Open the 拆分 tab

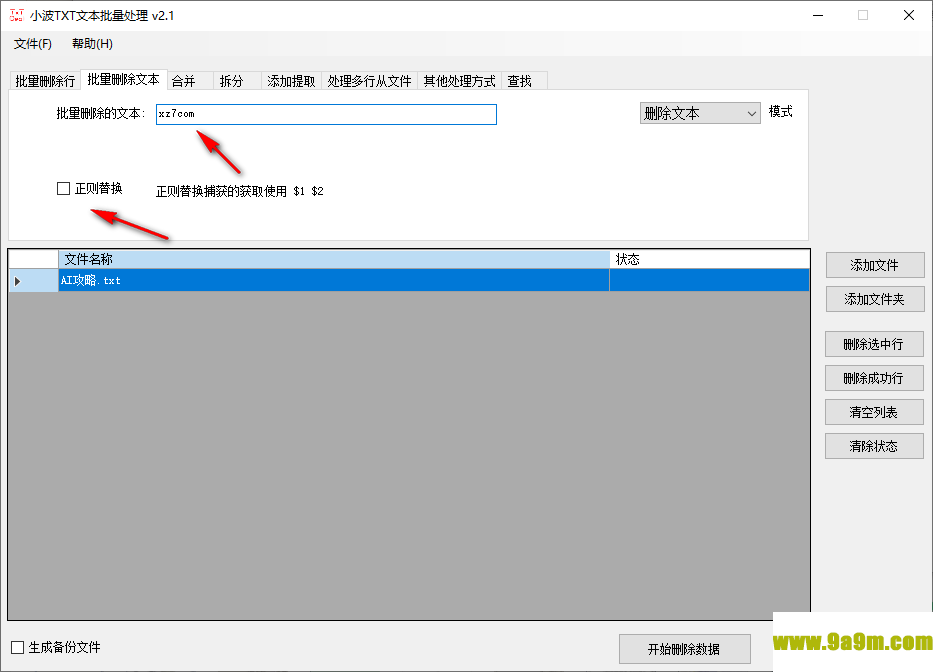237,81
